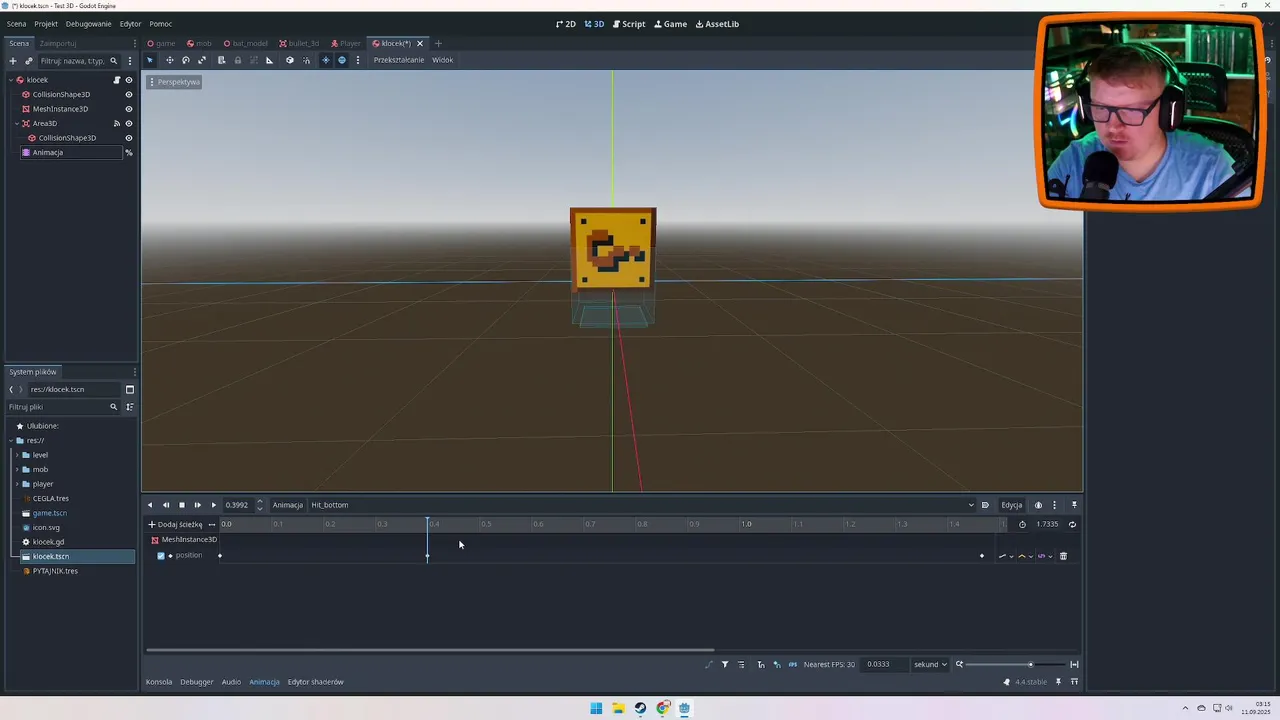Open the Debugowanie menu
1280x720 pixels.
(x=89, y=24)
